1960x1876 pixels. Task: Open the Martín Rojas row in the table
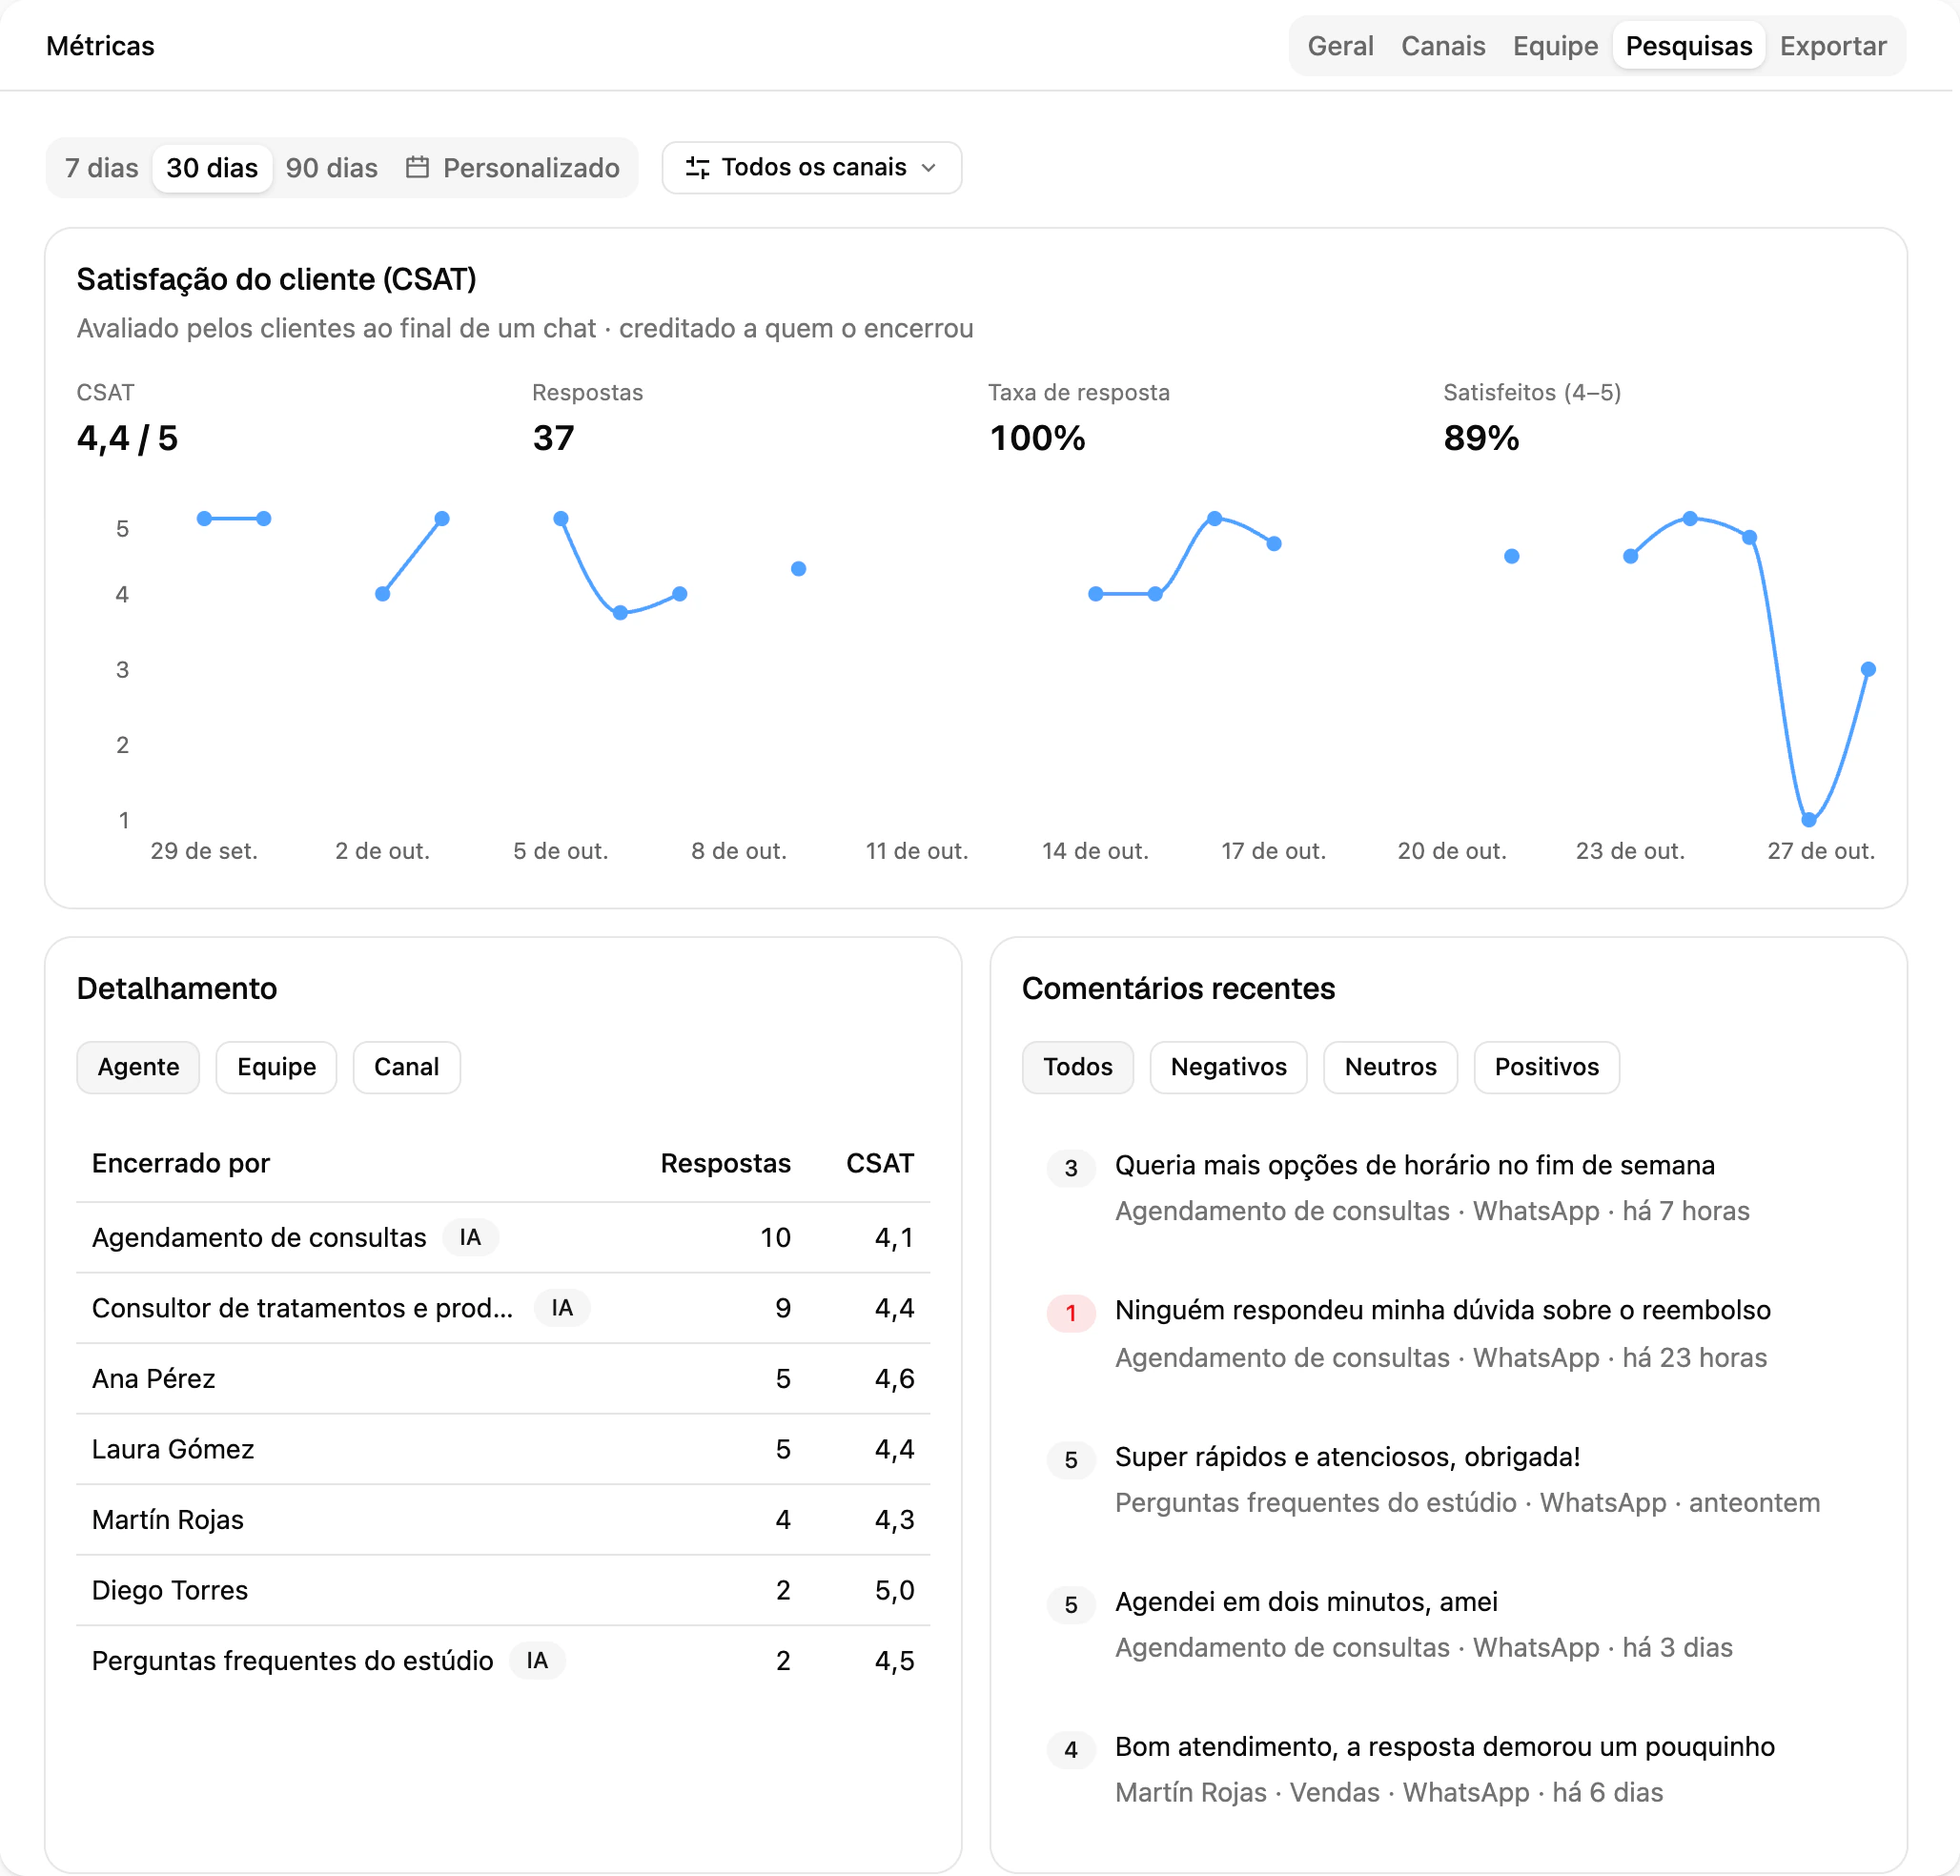(503, 1520)
